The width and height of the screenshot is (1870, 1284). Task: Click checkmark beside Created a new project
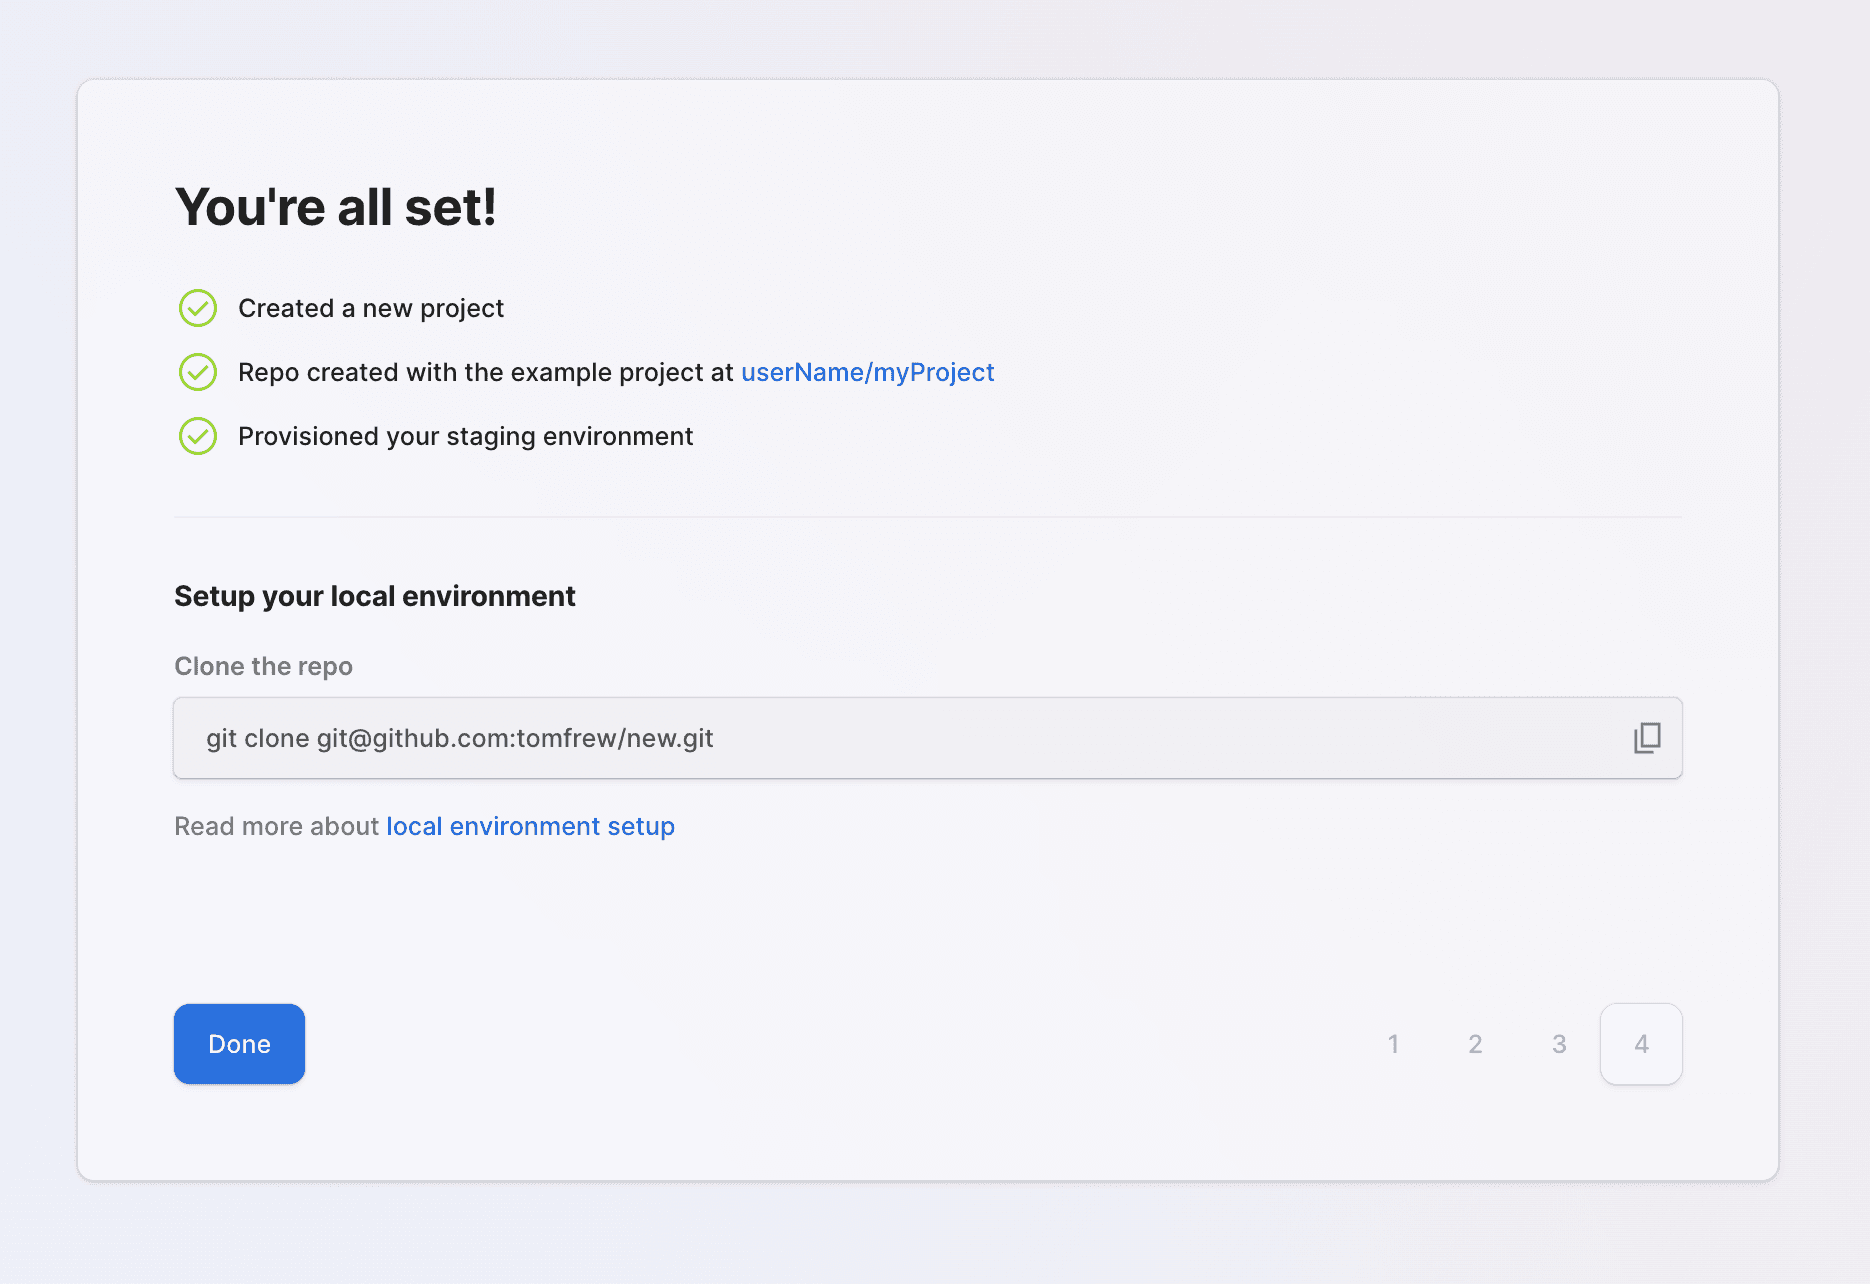(198, 308)
